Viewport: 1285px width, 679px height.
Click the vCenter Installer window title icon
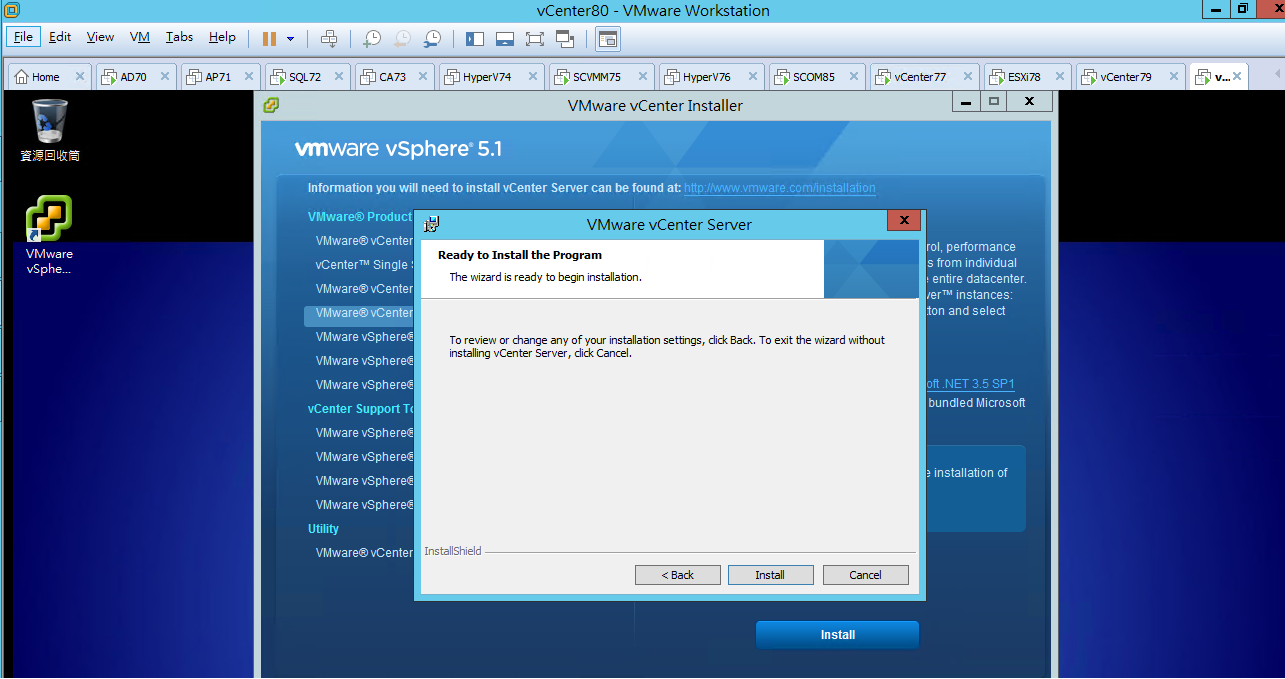(271, 105)
